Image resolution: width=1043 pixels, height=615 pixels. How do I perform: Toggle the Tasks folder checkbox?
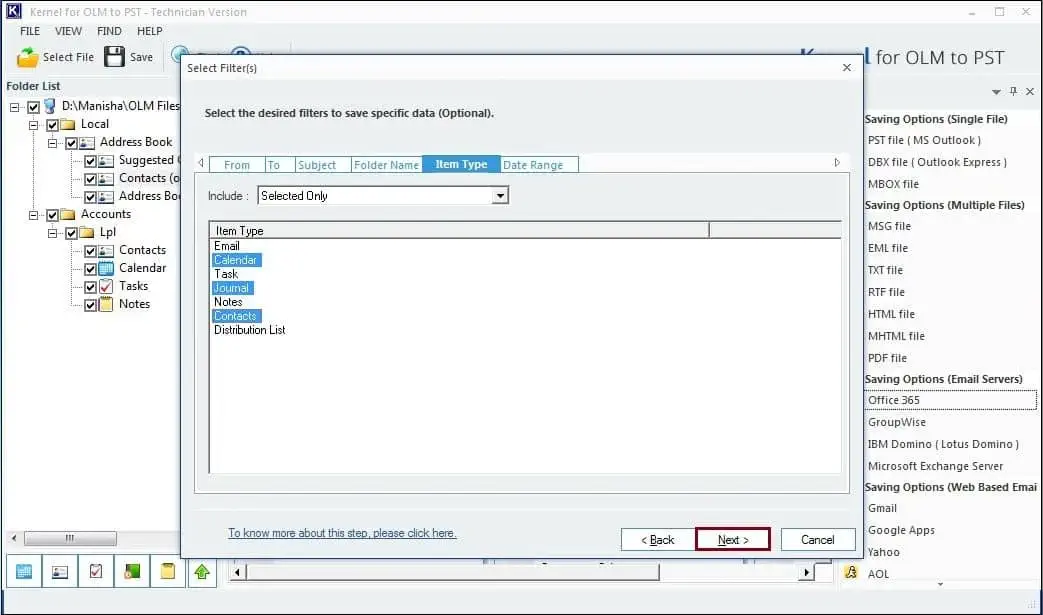(90, 287)
